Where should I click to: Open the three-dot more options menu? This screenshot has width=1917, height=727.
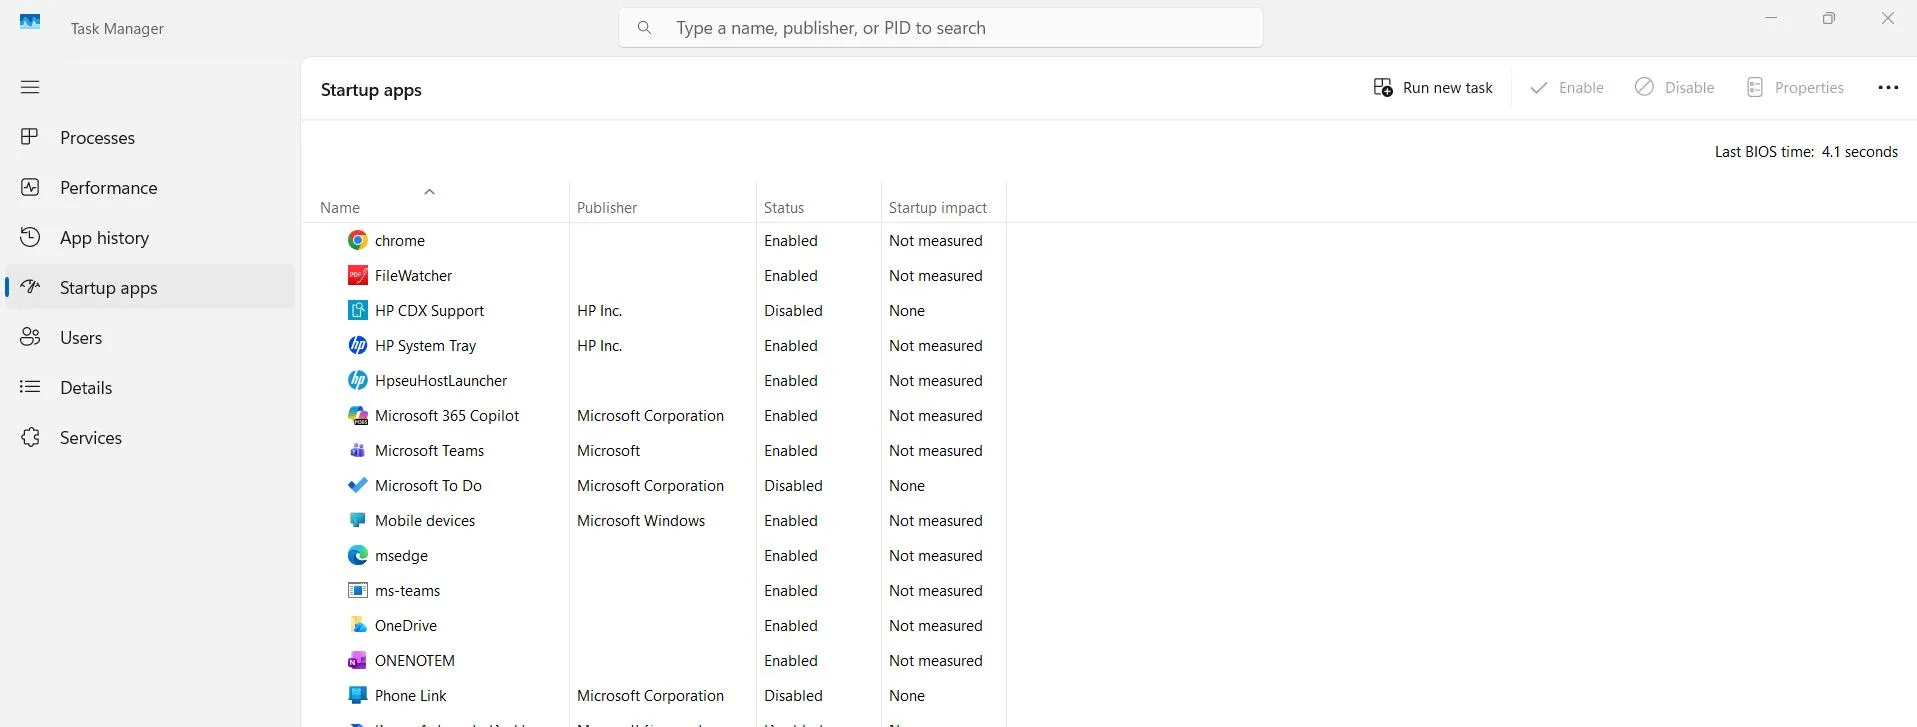click(x=1888, y=88)
